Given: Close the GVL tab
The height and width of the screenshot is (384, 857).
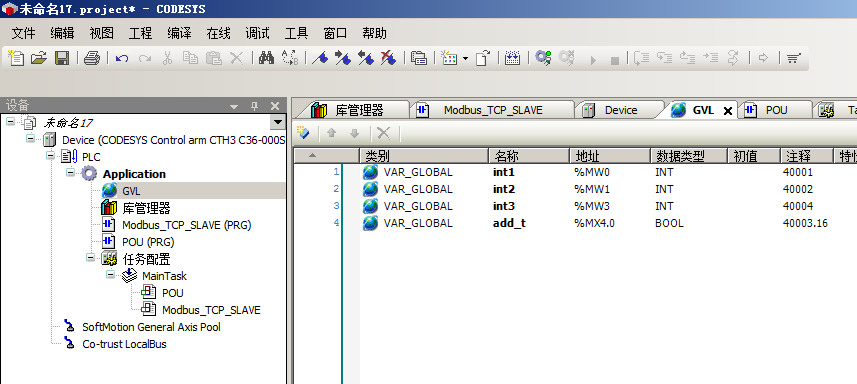Looking at the screenshot, I should [x=727, y=111].
